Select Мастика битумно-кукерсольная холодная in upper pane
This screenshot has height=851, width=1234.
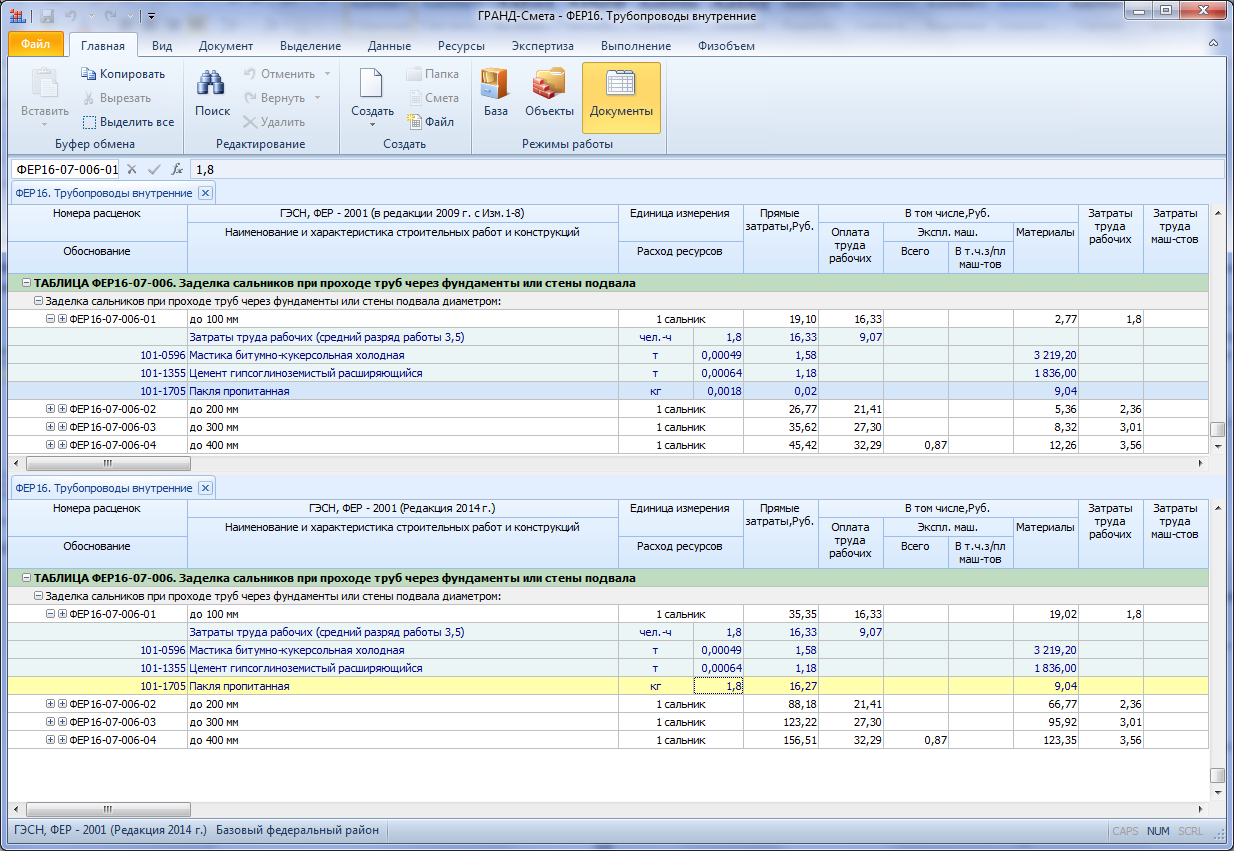point(297,355)
